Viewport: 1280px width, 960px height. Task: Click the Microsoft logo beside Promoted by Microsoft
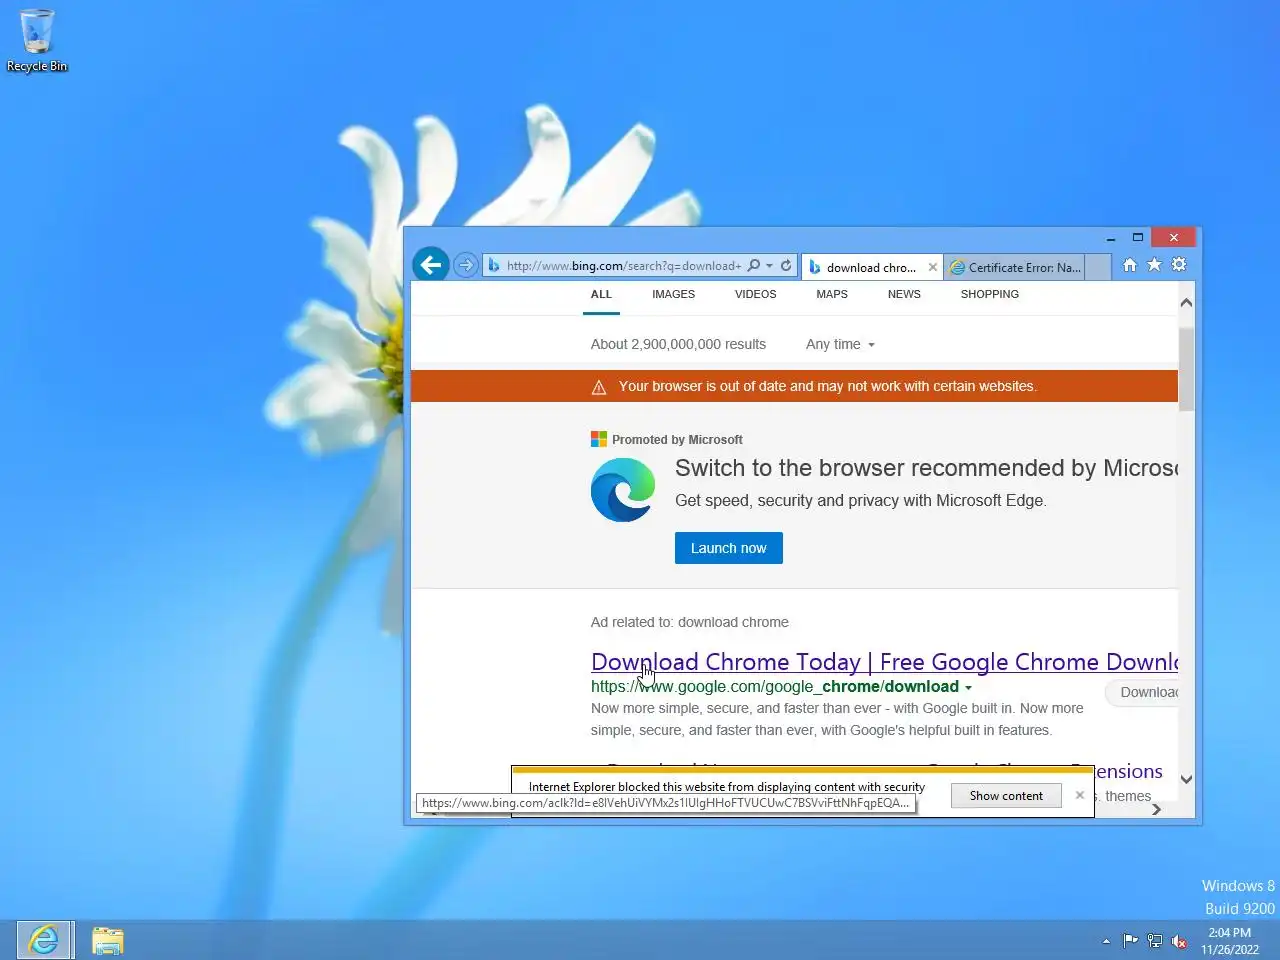pos(599,439)
